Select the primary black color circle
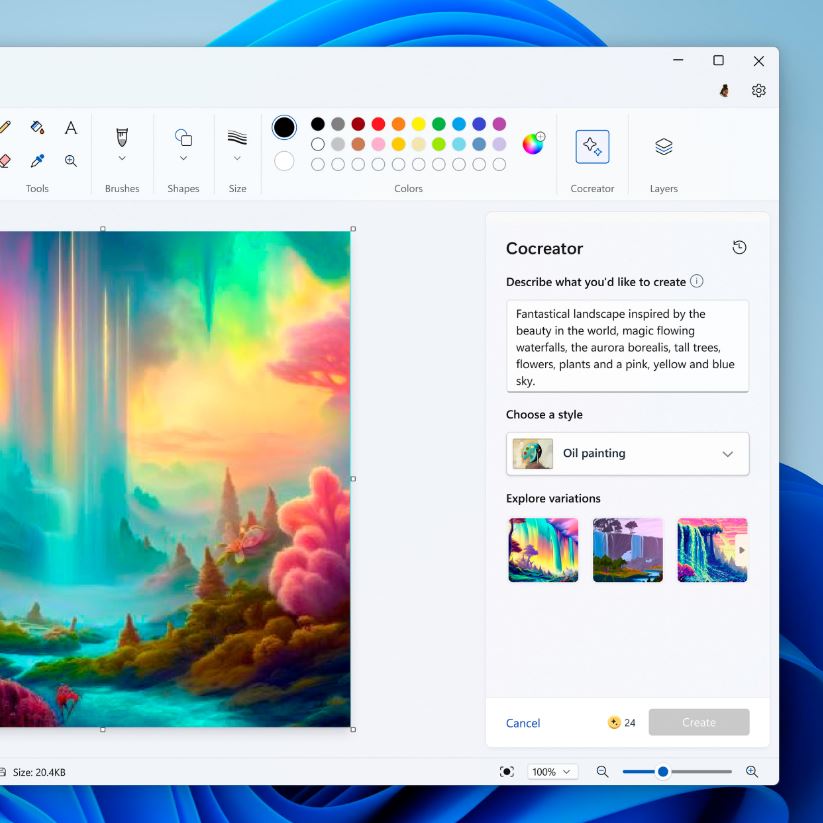The width and height of the screenshot is (823, 823). click(x=284, y=127)
